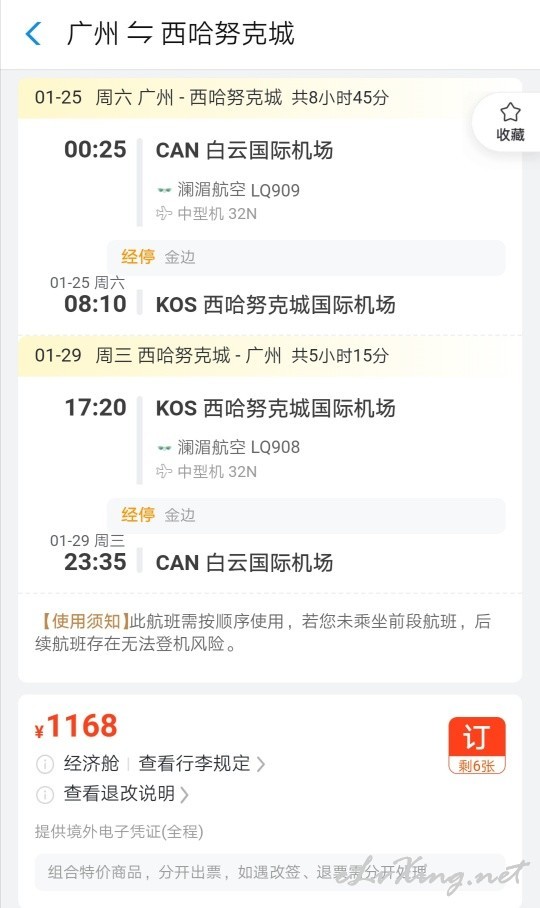Expand chevron next to 查看行李规定

coord(260,764)
